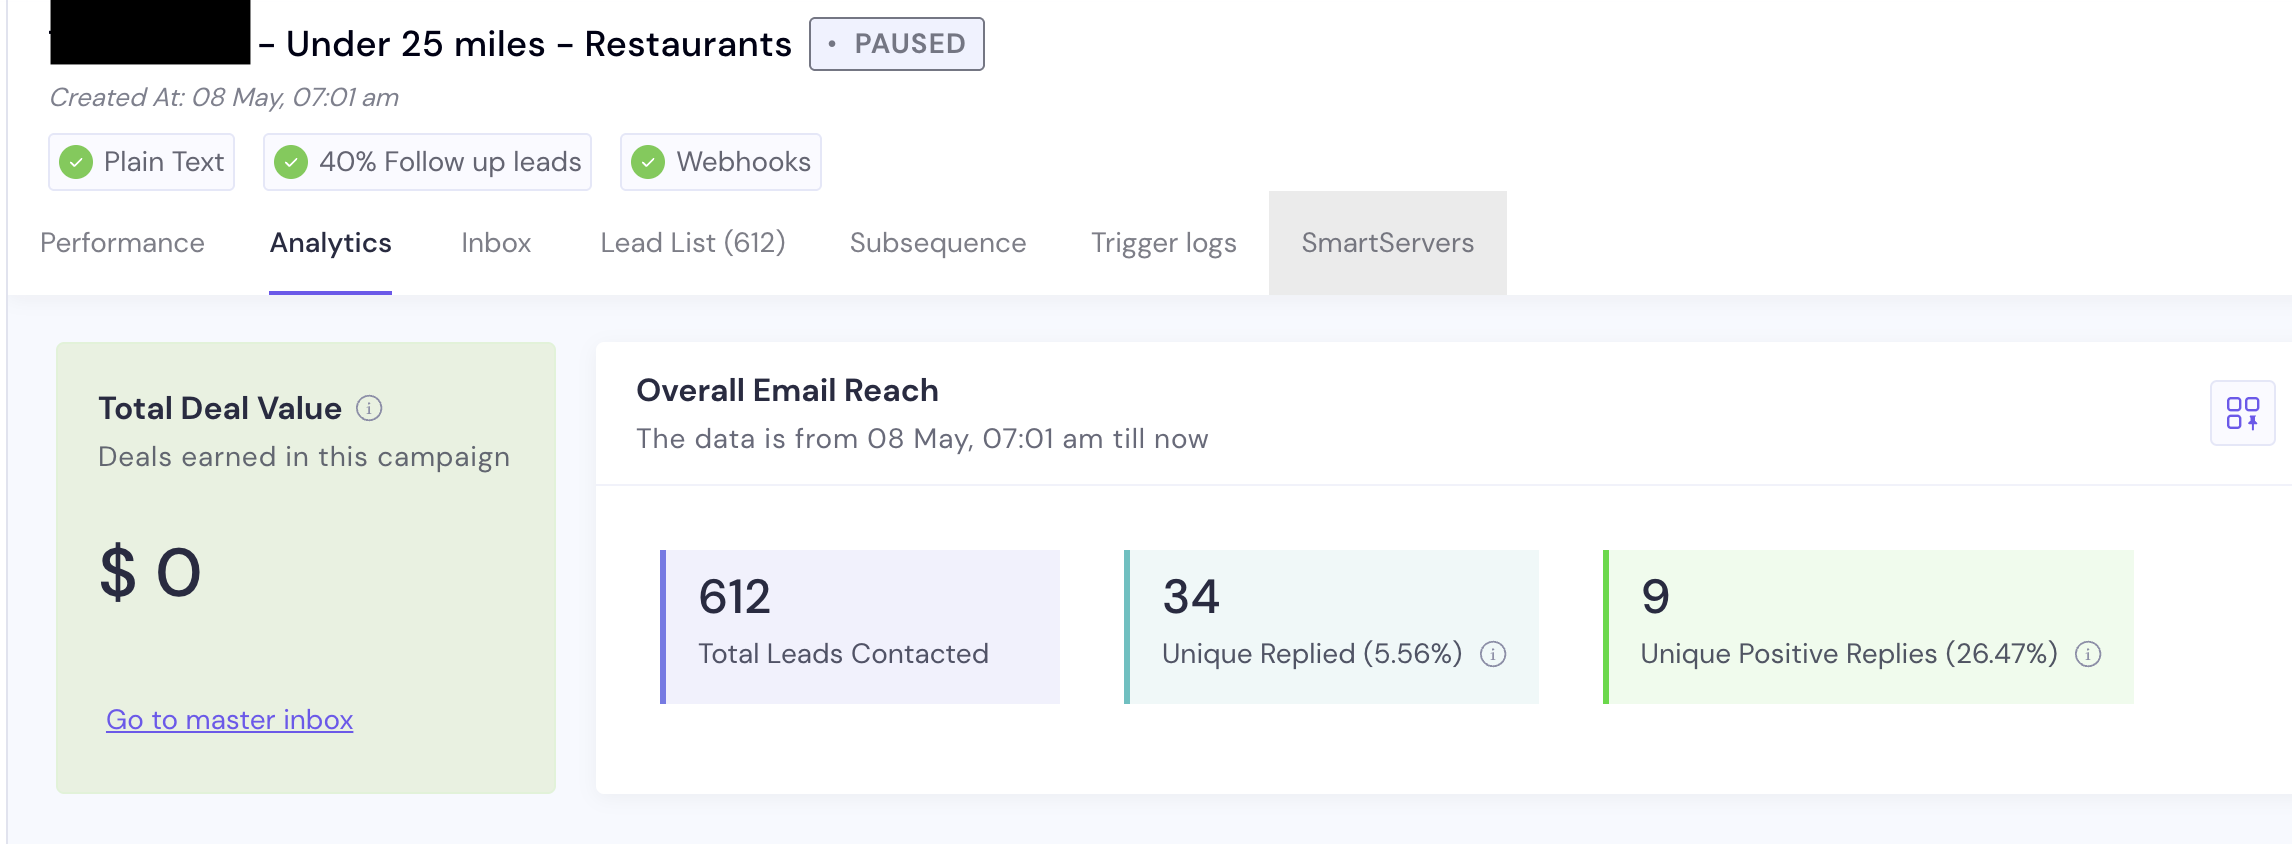Click the info icon next to Unique Replied

click(1493, 654)
